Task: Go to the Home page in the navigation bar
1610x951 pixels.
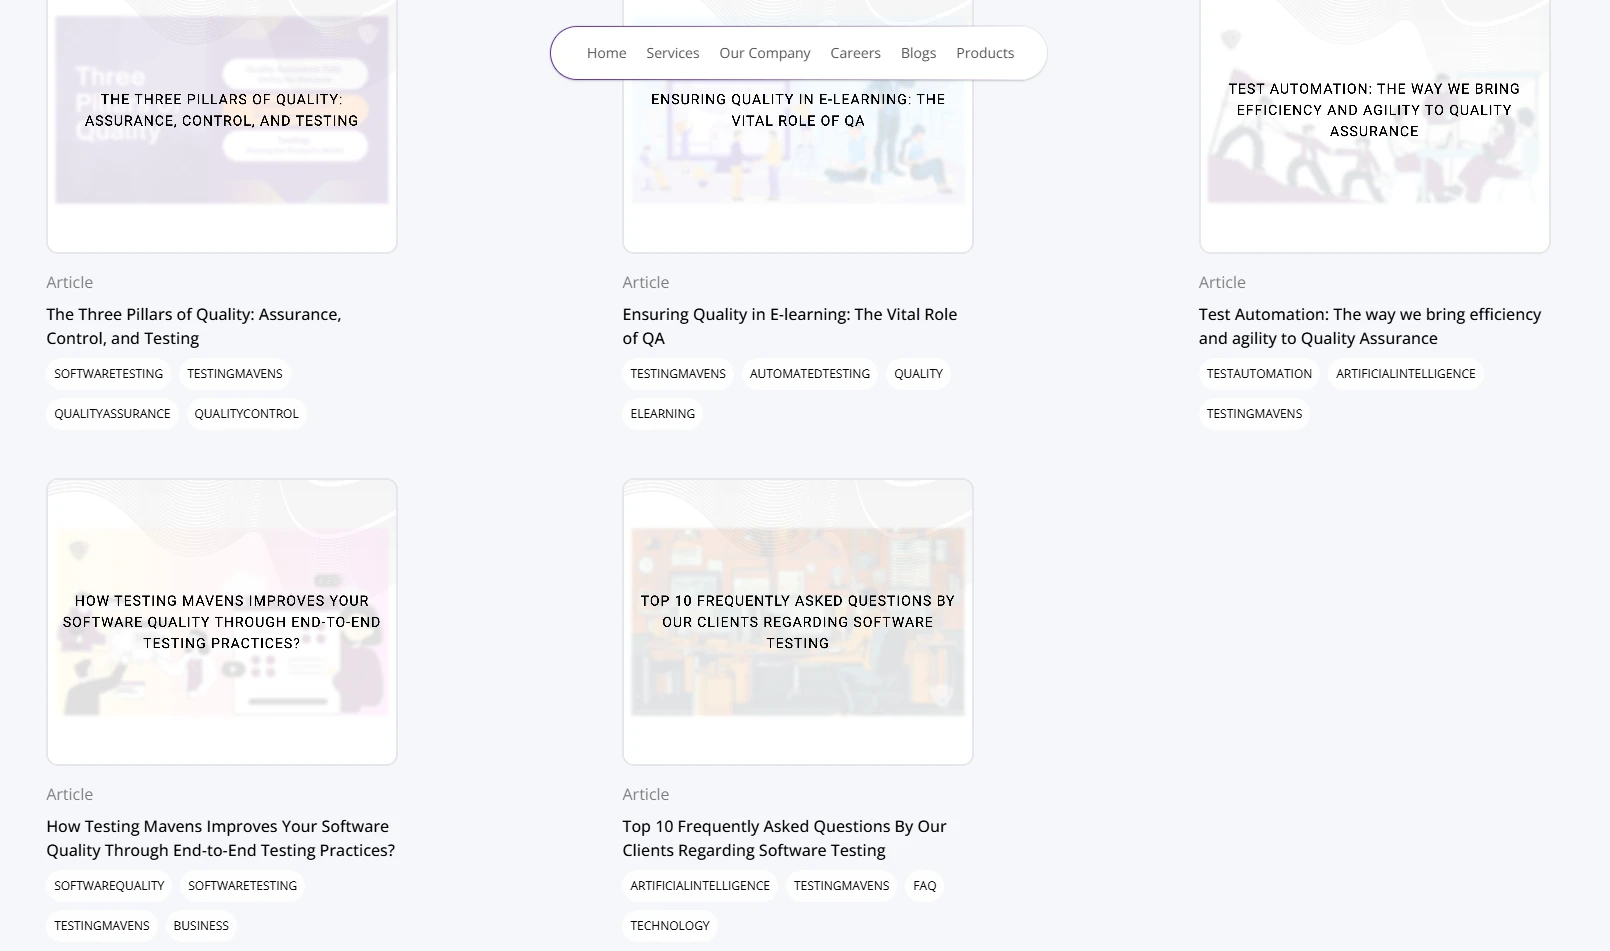Action: 606,53
